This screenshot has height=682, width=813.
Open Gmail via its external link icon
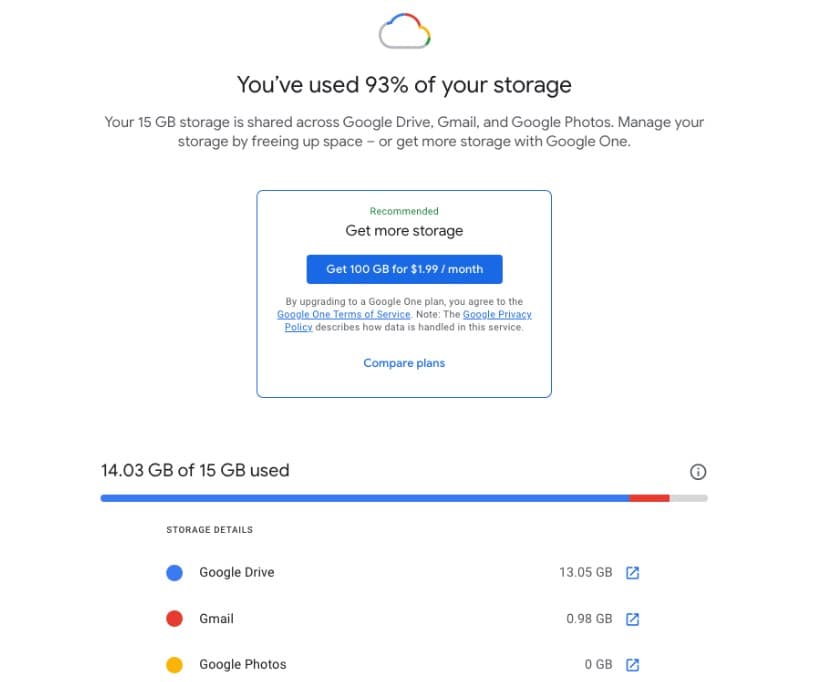(632, 618)
